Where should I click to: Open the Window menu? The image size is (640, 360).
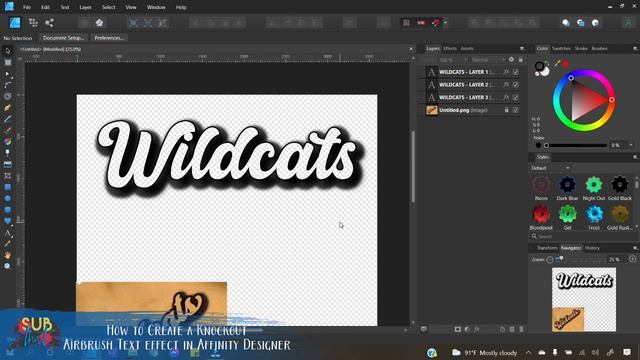coord(156,7)
